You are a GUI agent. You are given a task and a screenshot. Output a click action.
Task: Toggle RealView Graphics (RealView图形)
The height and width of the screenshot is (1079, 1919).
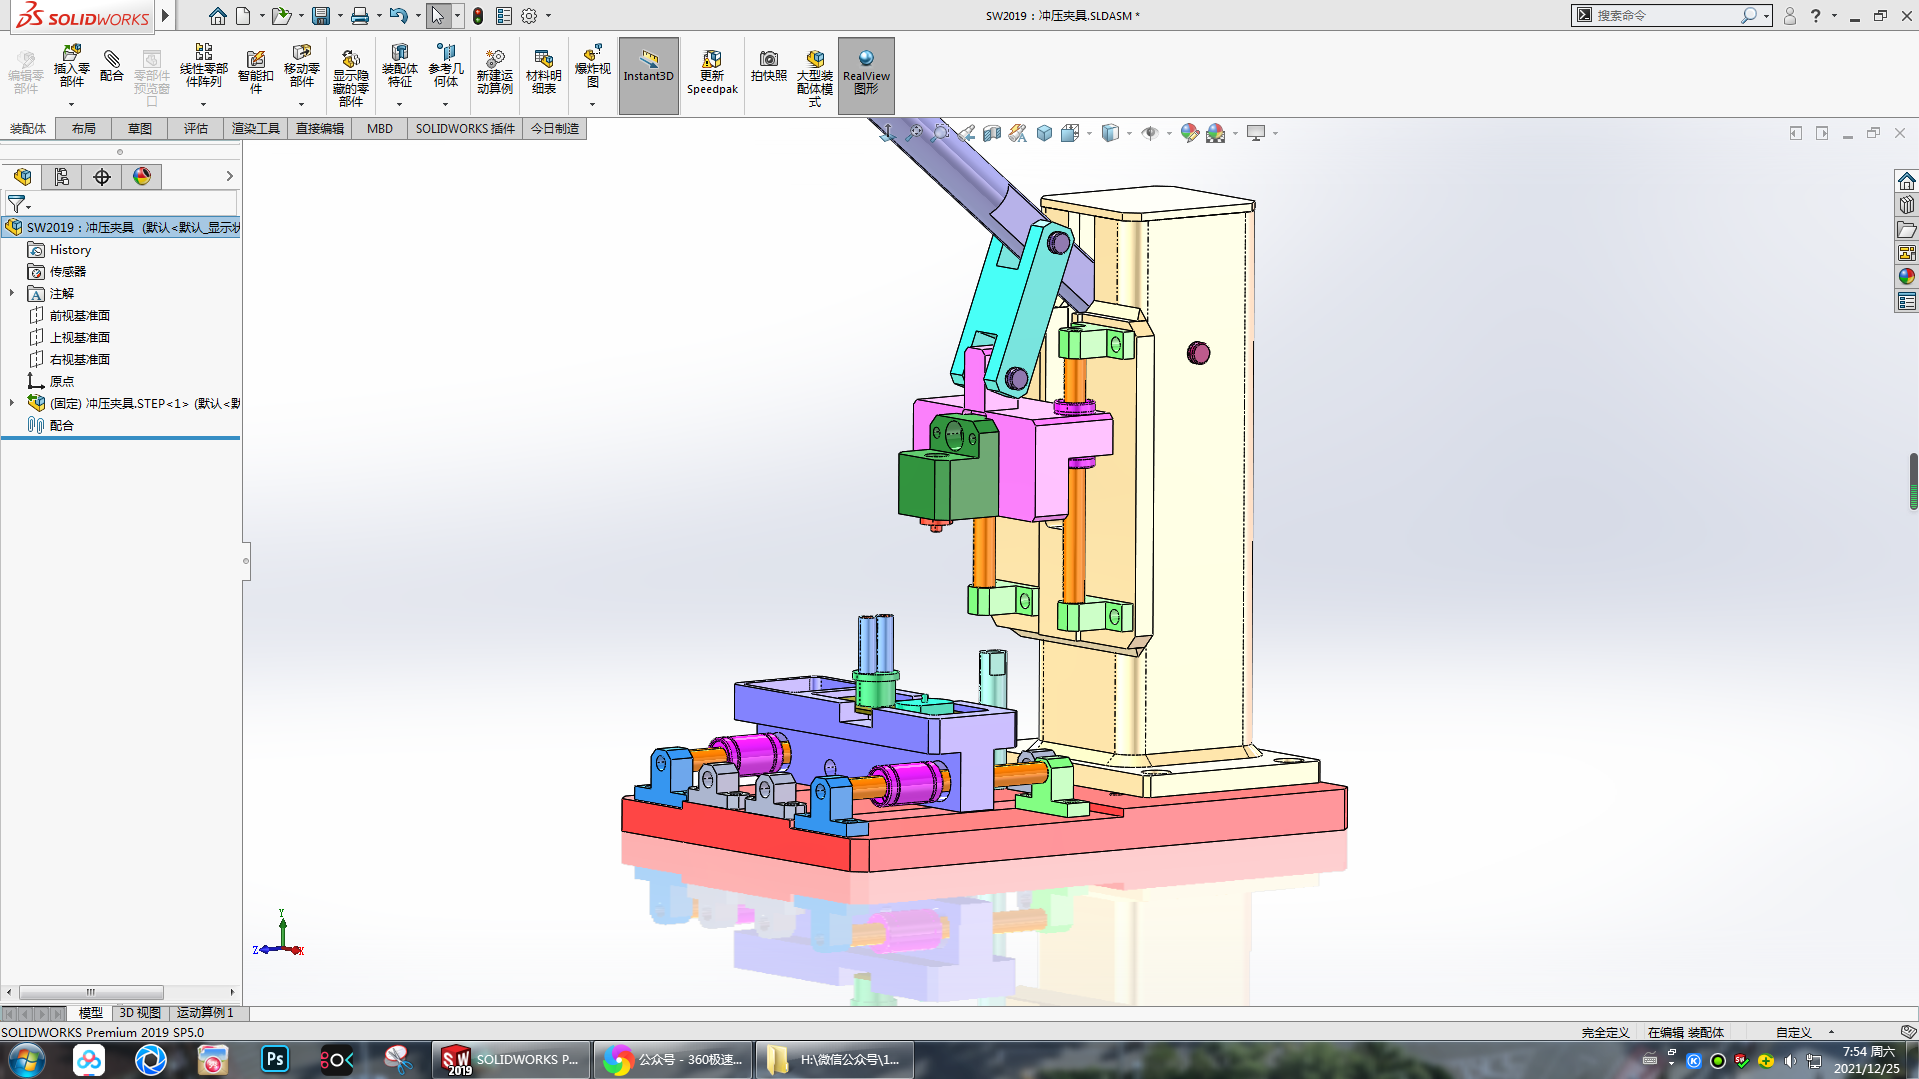point(866,75)
